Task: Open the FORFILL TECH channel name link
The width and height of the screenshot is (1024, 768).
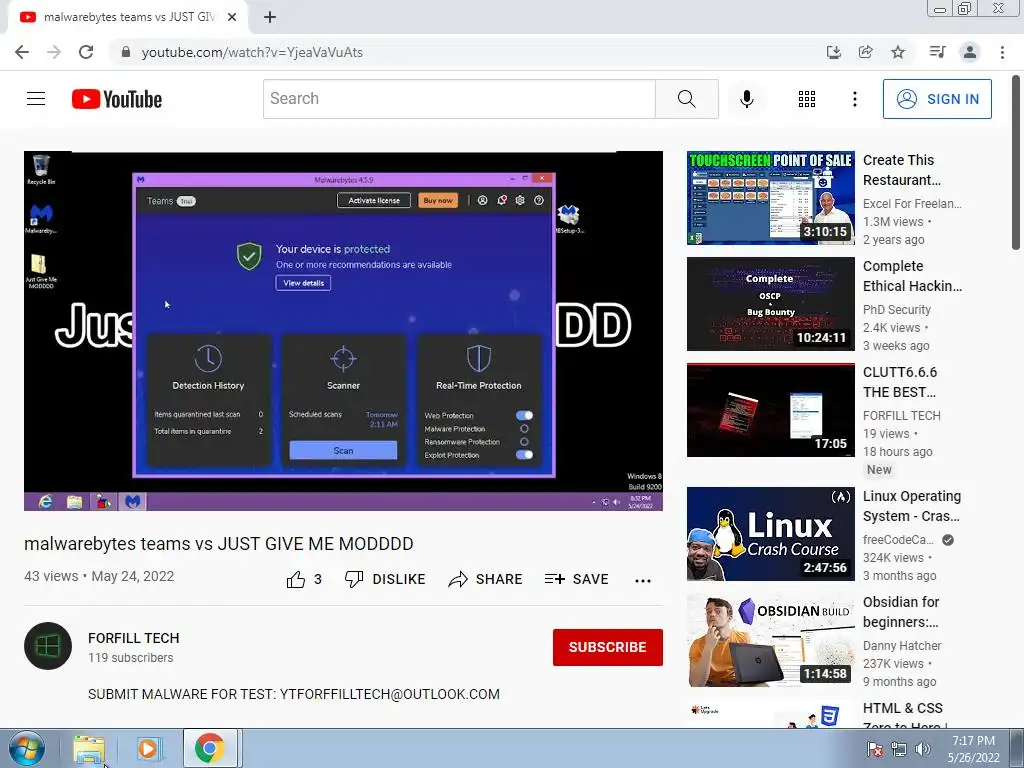Action: pyautogui.click(x=134, y=638)
